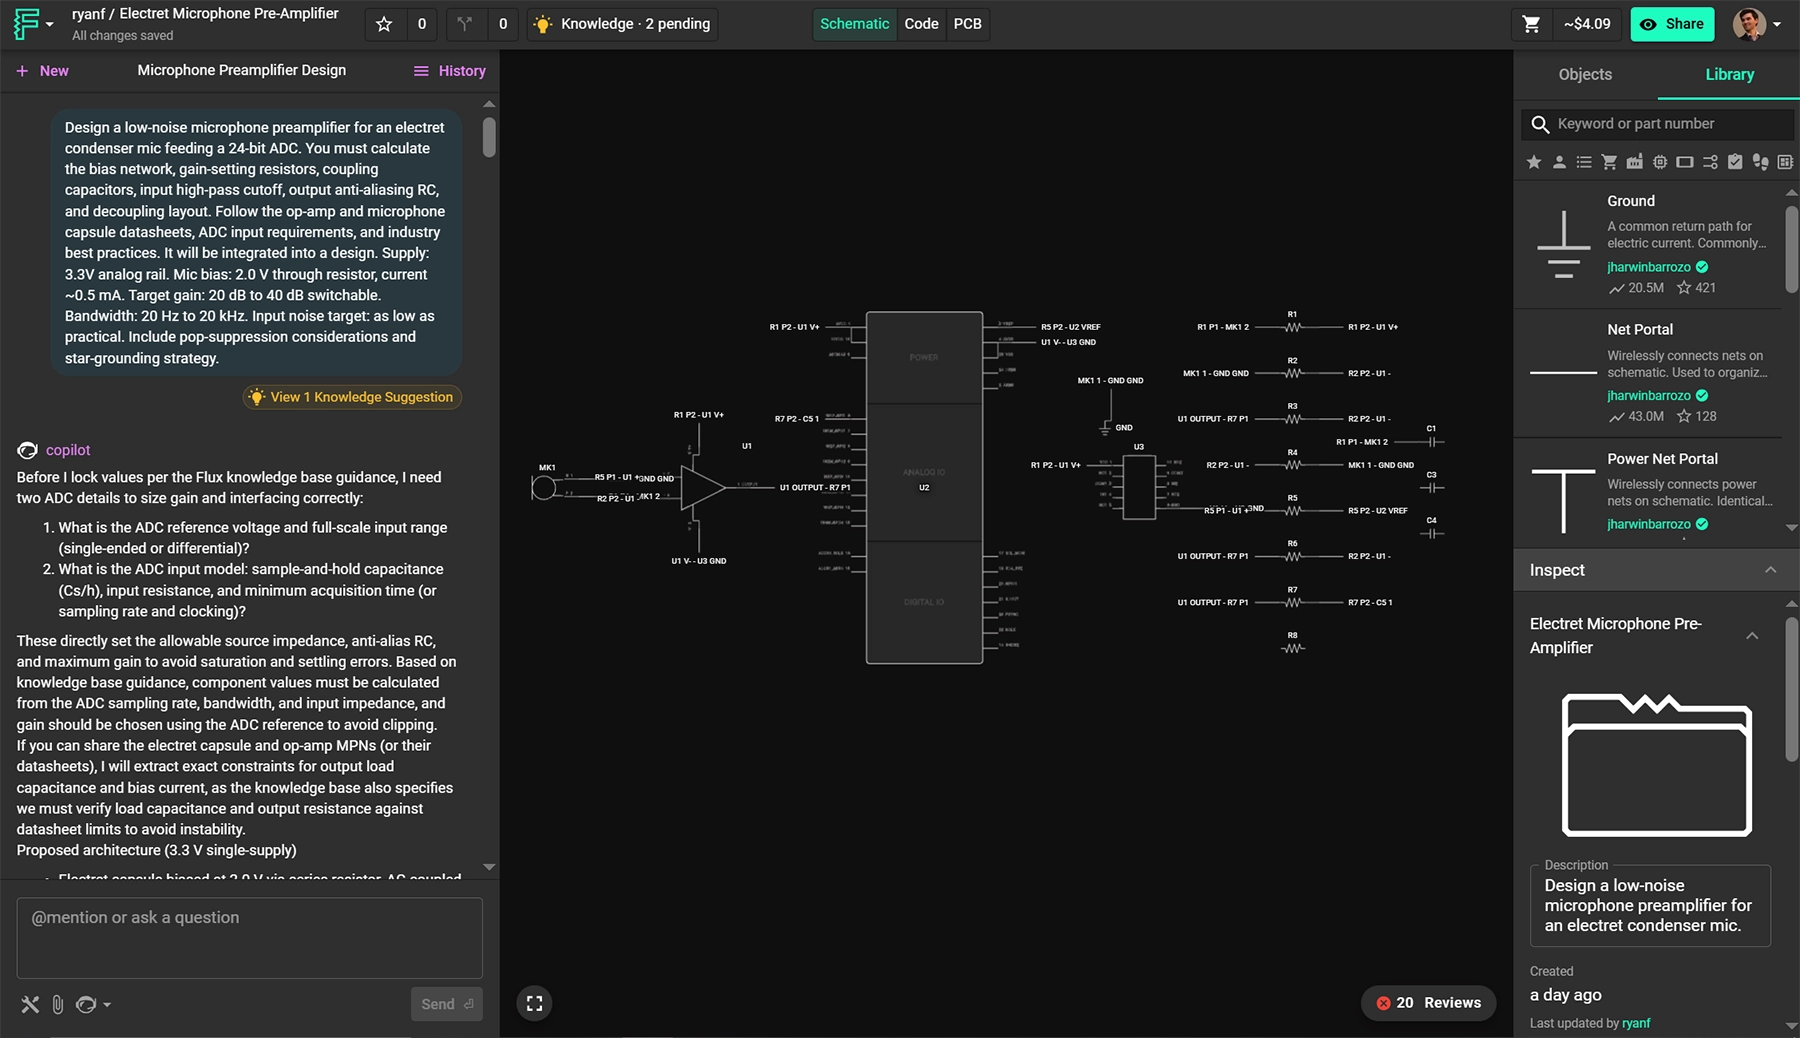Filter library by starred components
Screen dimensions: 1800x1038
[1535, 161]
